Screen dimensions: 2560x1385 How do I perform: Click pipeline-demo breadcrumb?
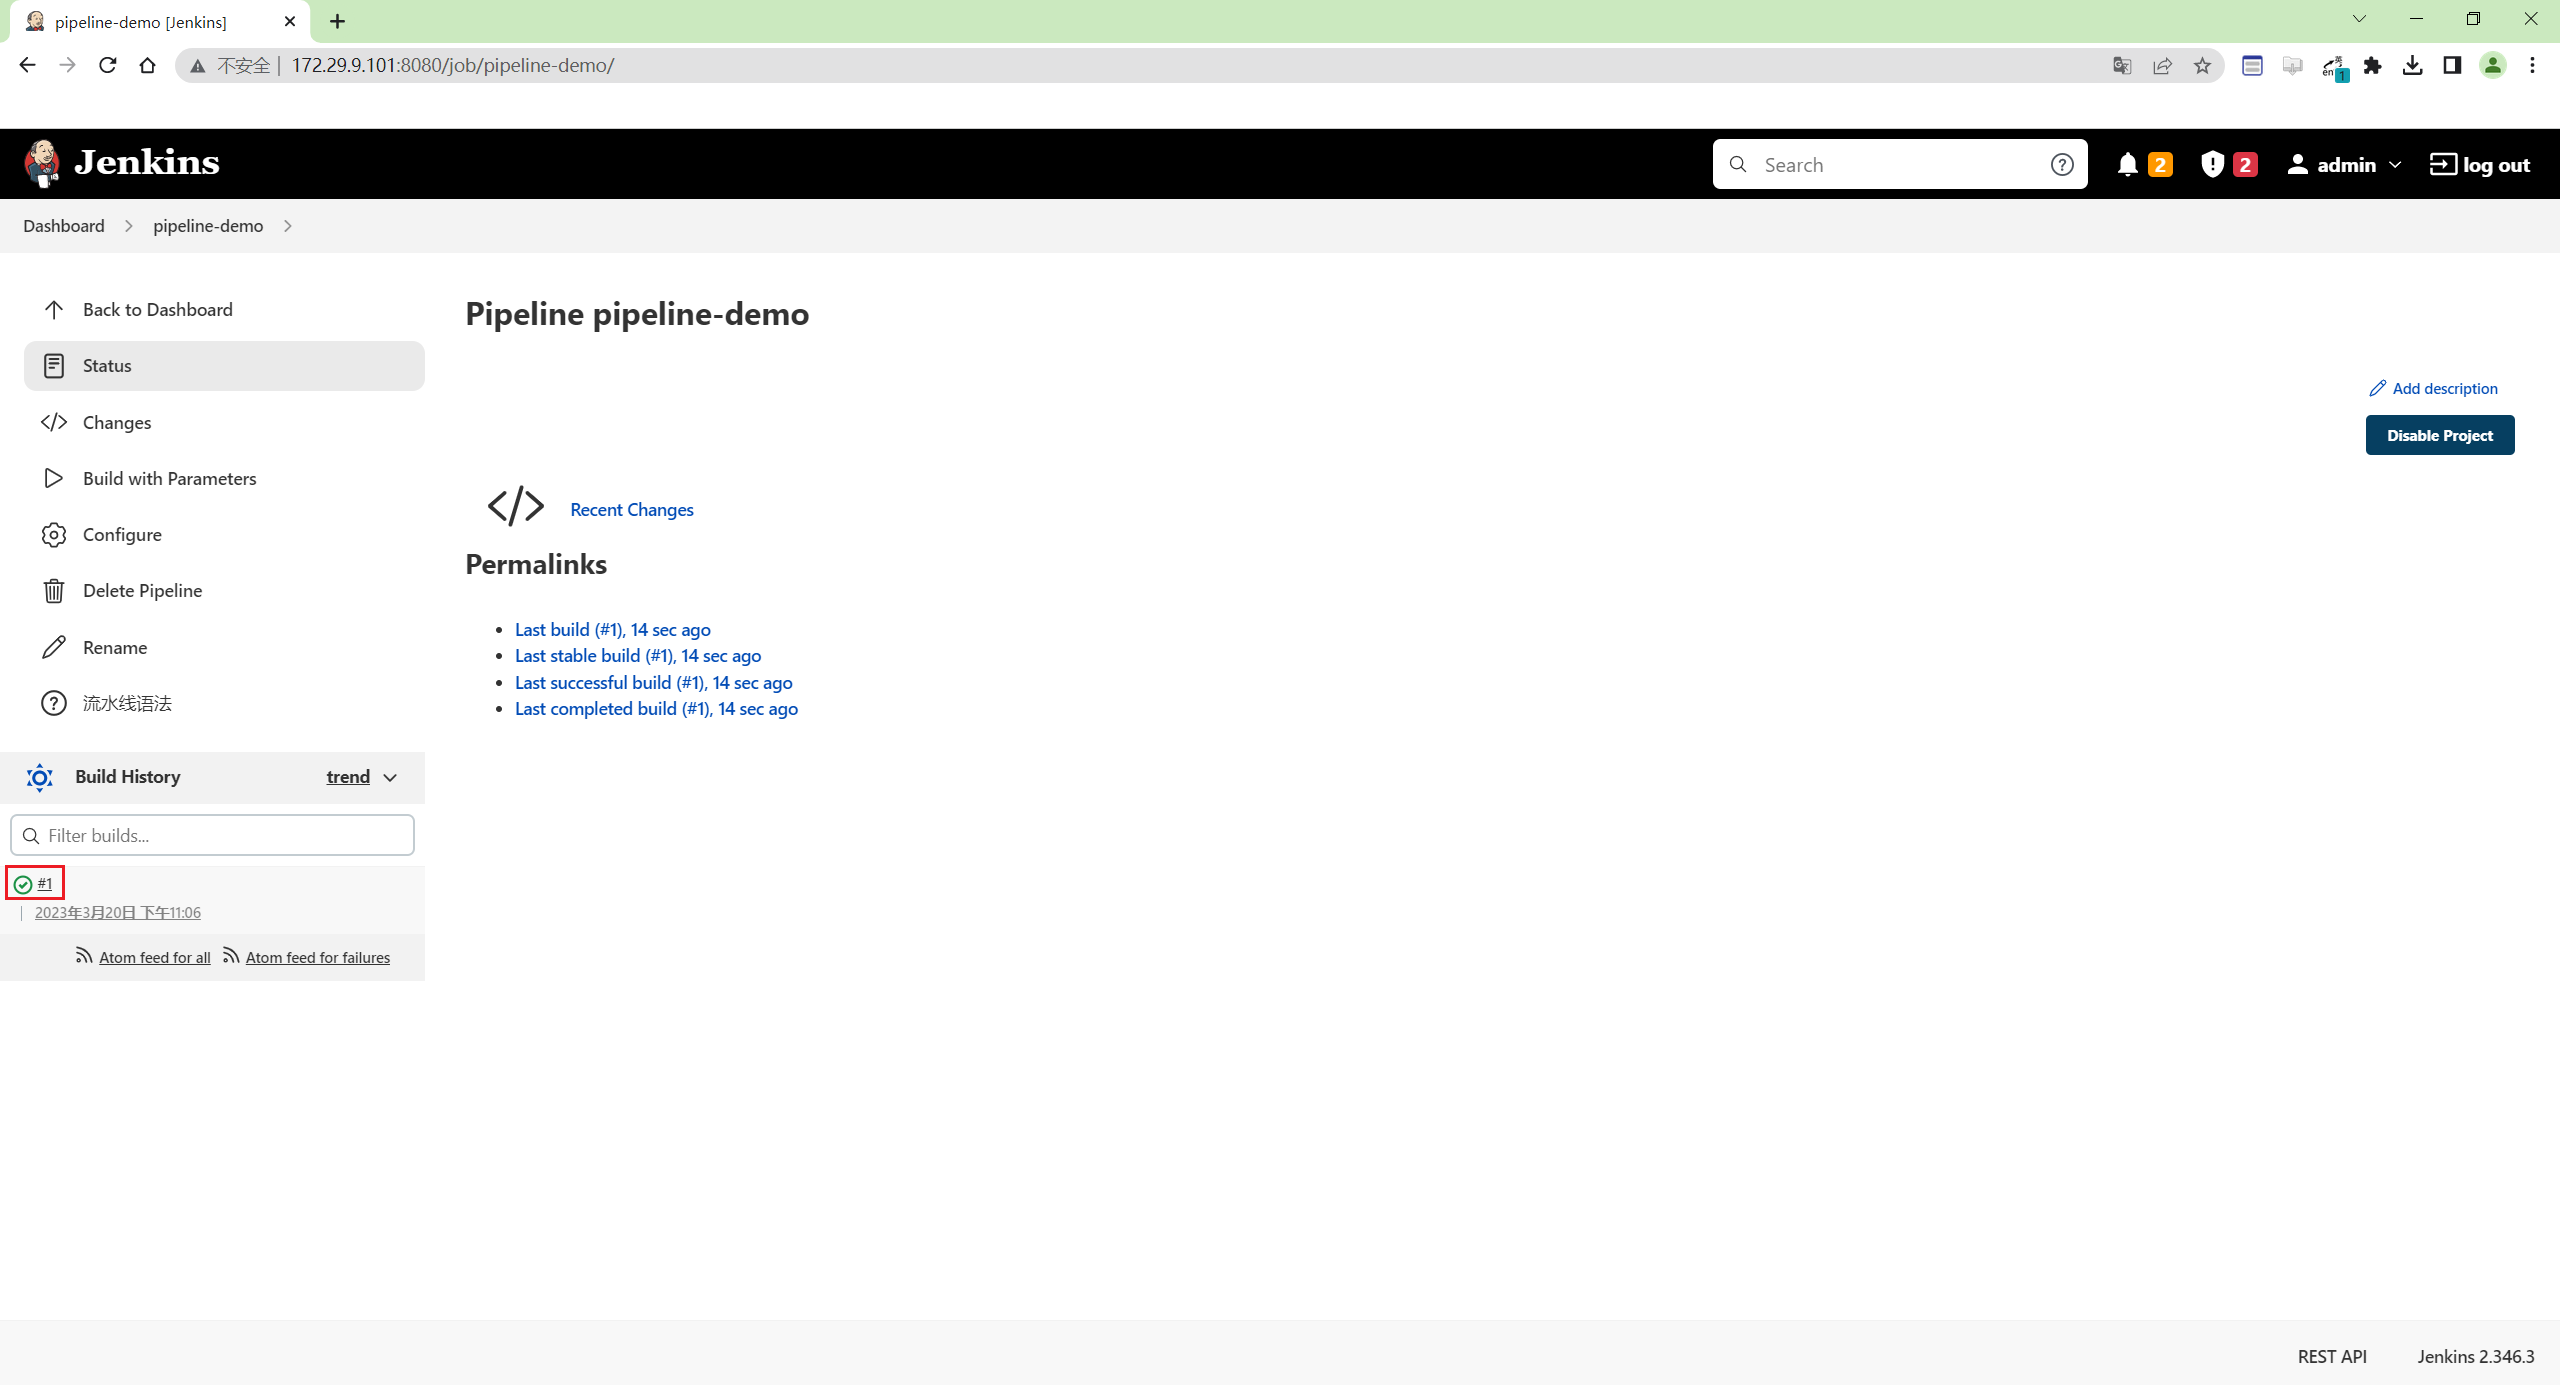click(x=208, y=226)
